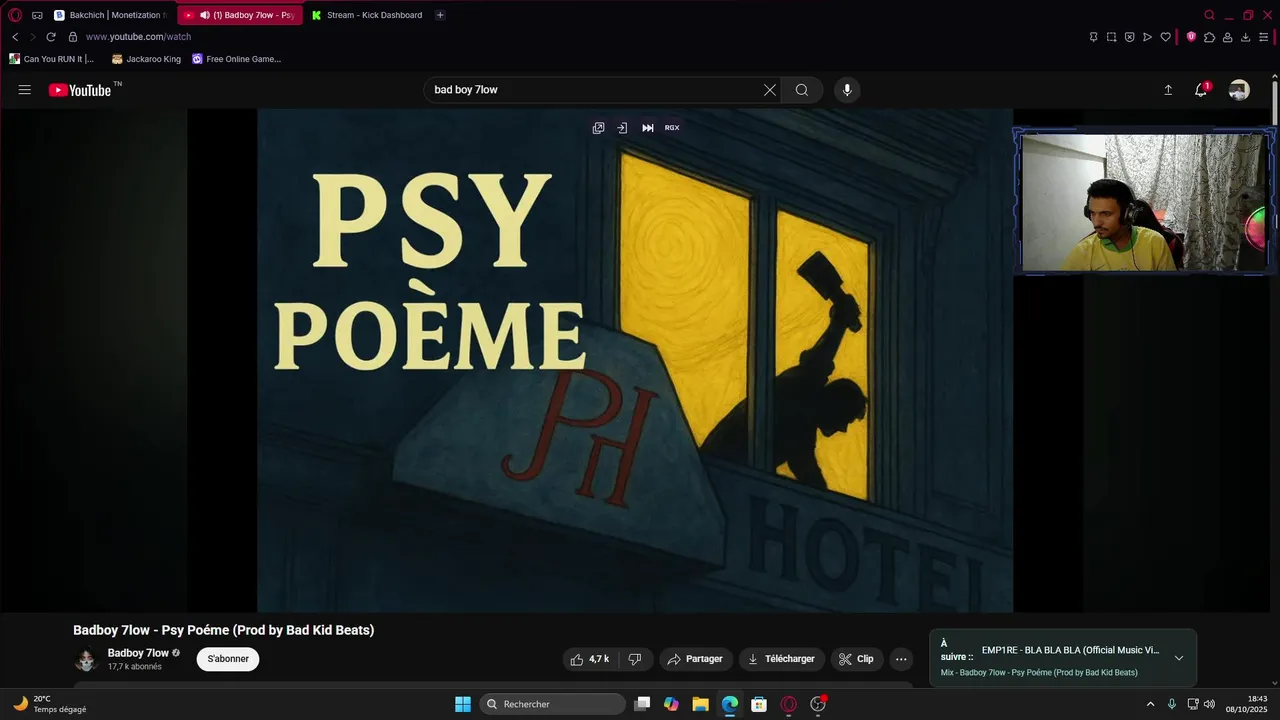Open the volume speaker tray icon
Screen dimensions: 1280x720
pos(1209,704)
